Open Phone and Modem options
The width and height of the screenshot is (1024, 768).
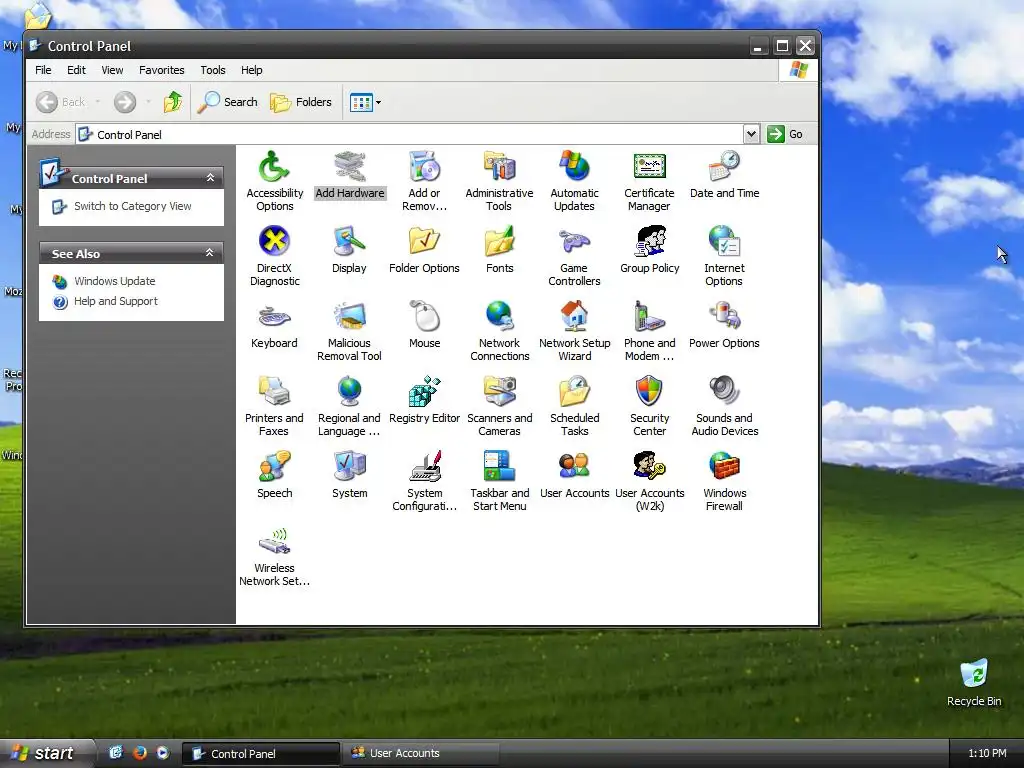tap(649, 331)
